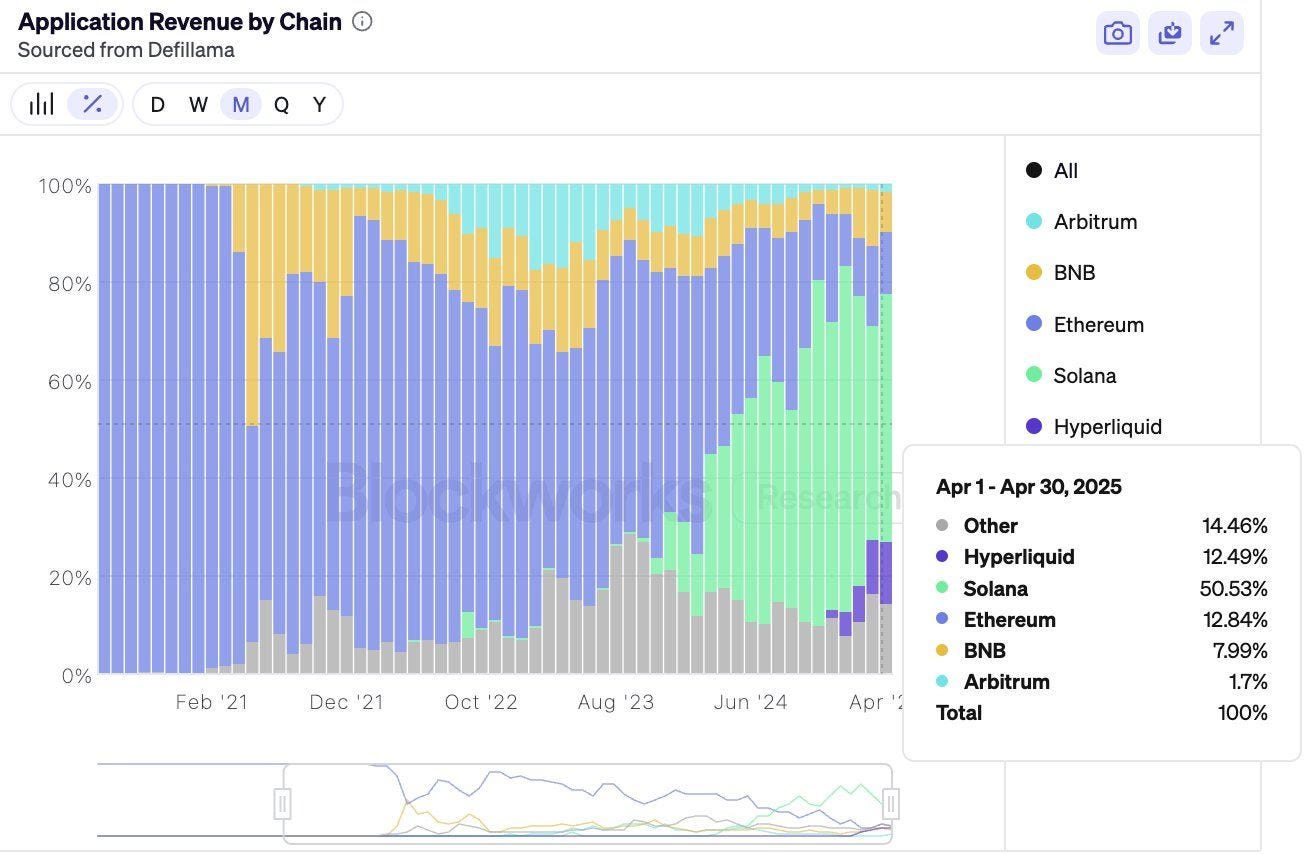The width and height of the screenshot is (1304, 854).
Task: Select the Daily (D) time interval
Action: [x=157, y=103]
